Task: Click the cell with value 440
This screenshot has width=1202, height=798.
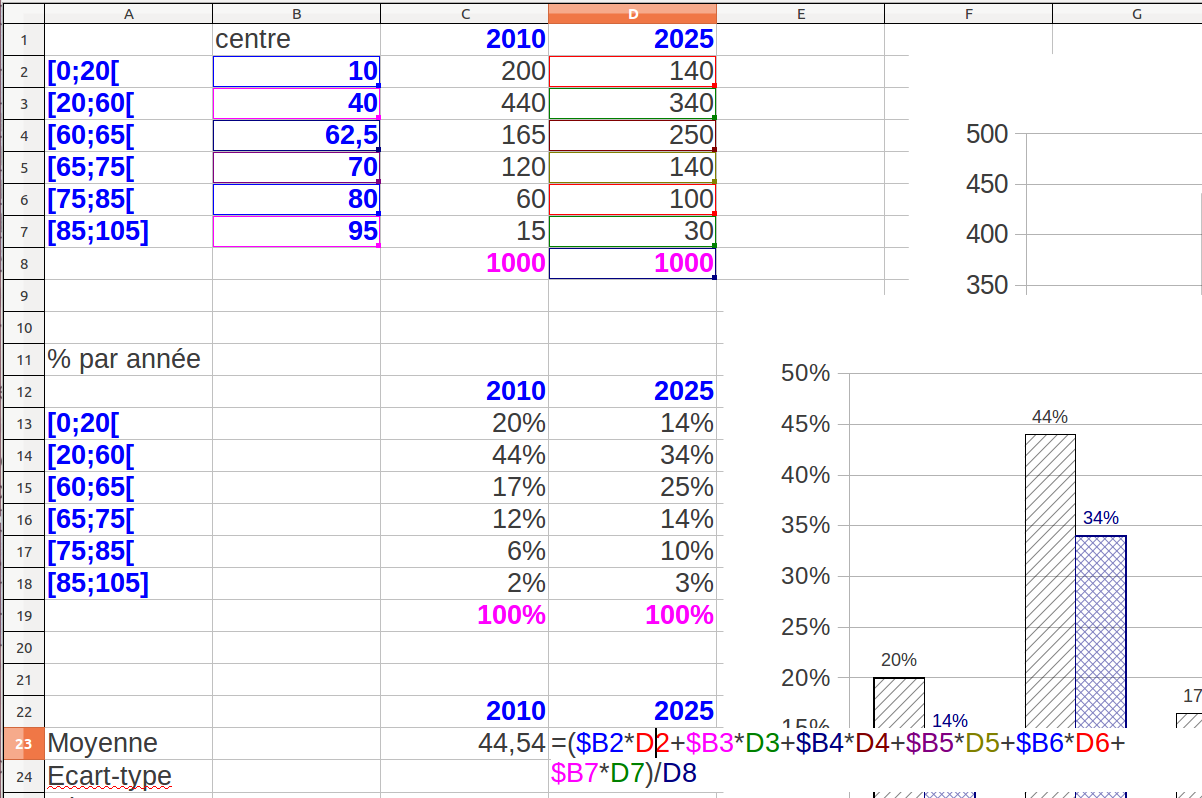Action: [464, 103]
